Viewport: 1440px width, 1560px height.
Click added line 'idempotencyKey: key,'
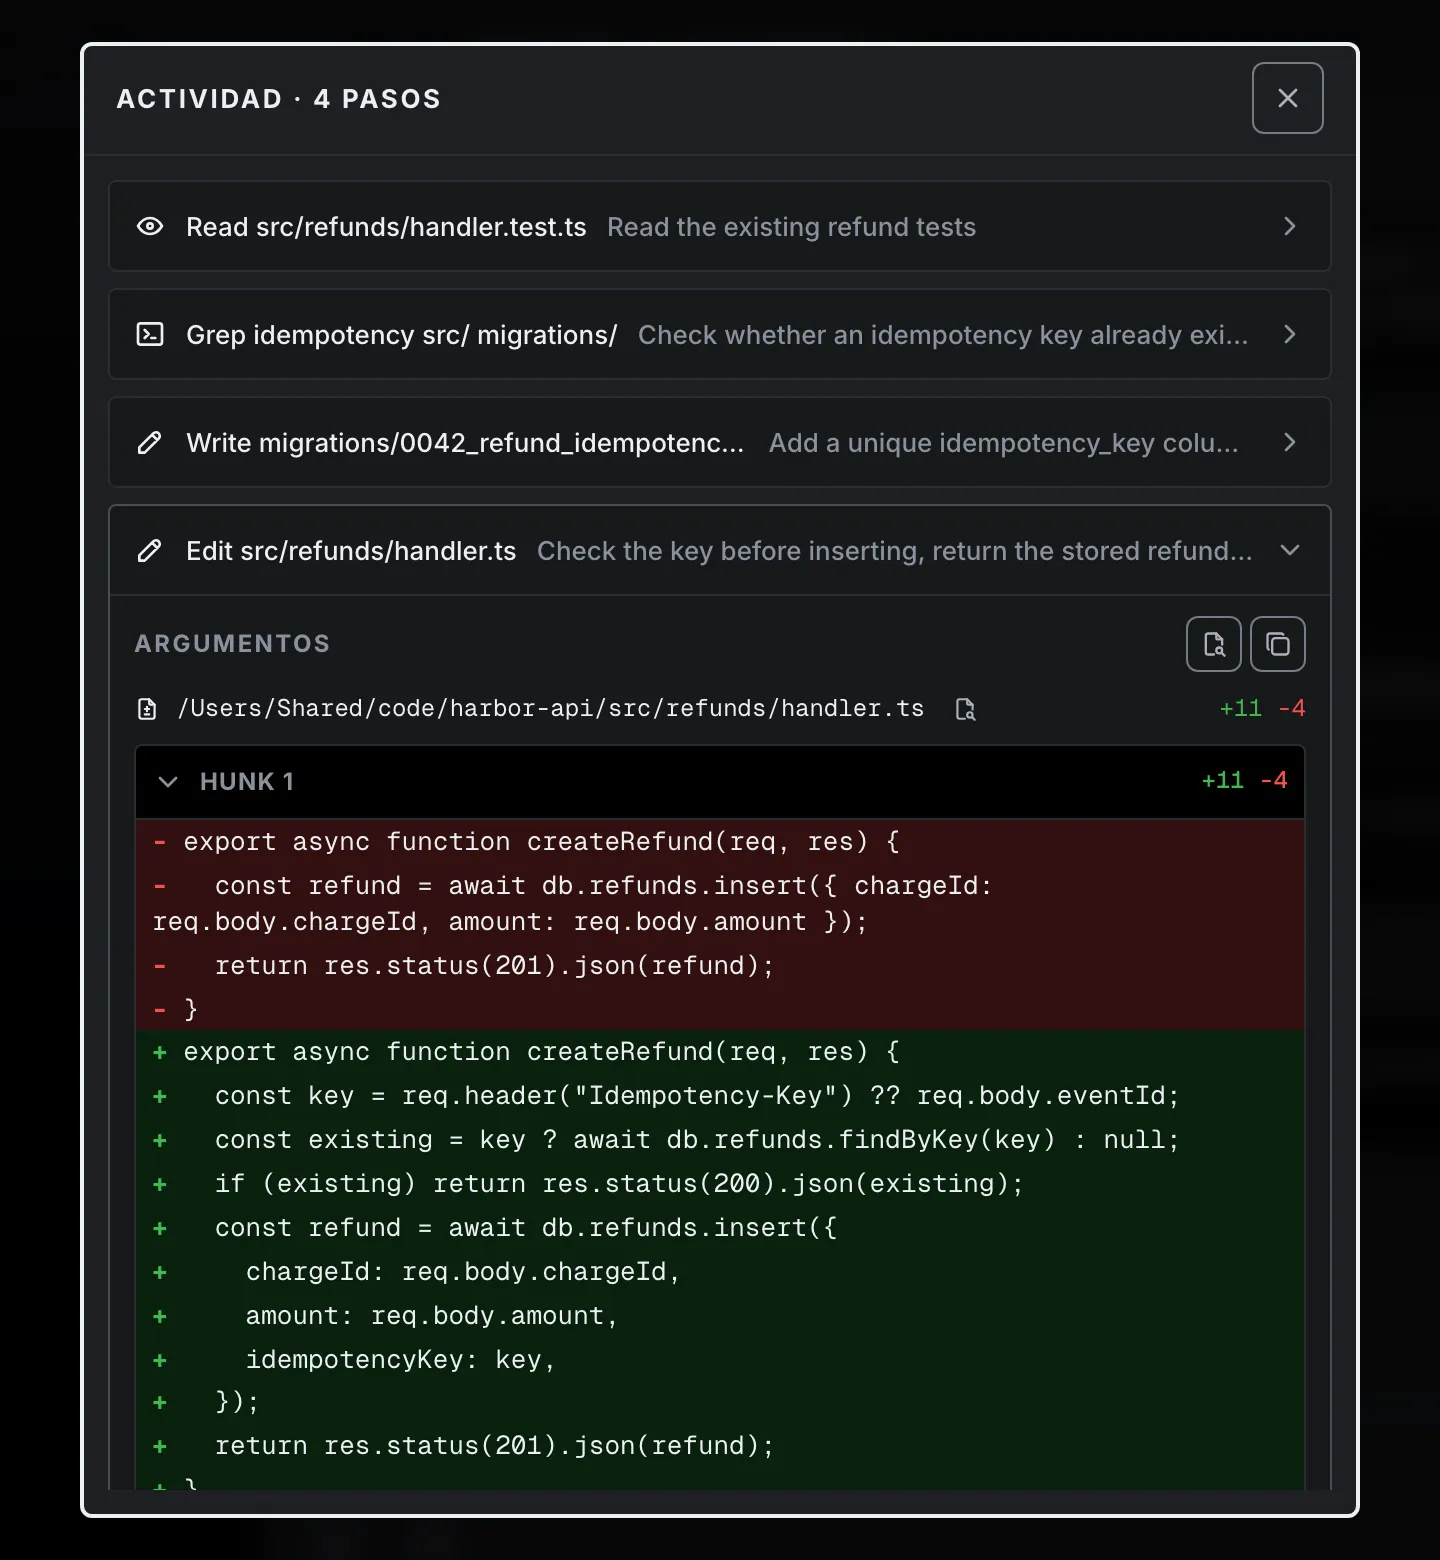(x=720, y=1360)
